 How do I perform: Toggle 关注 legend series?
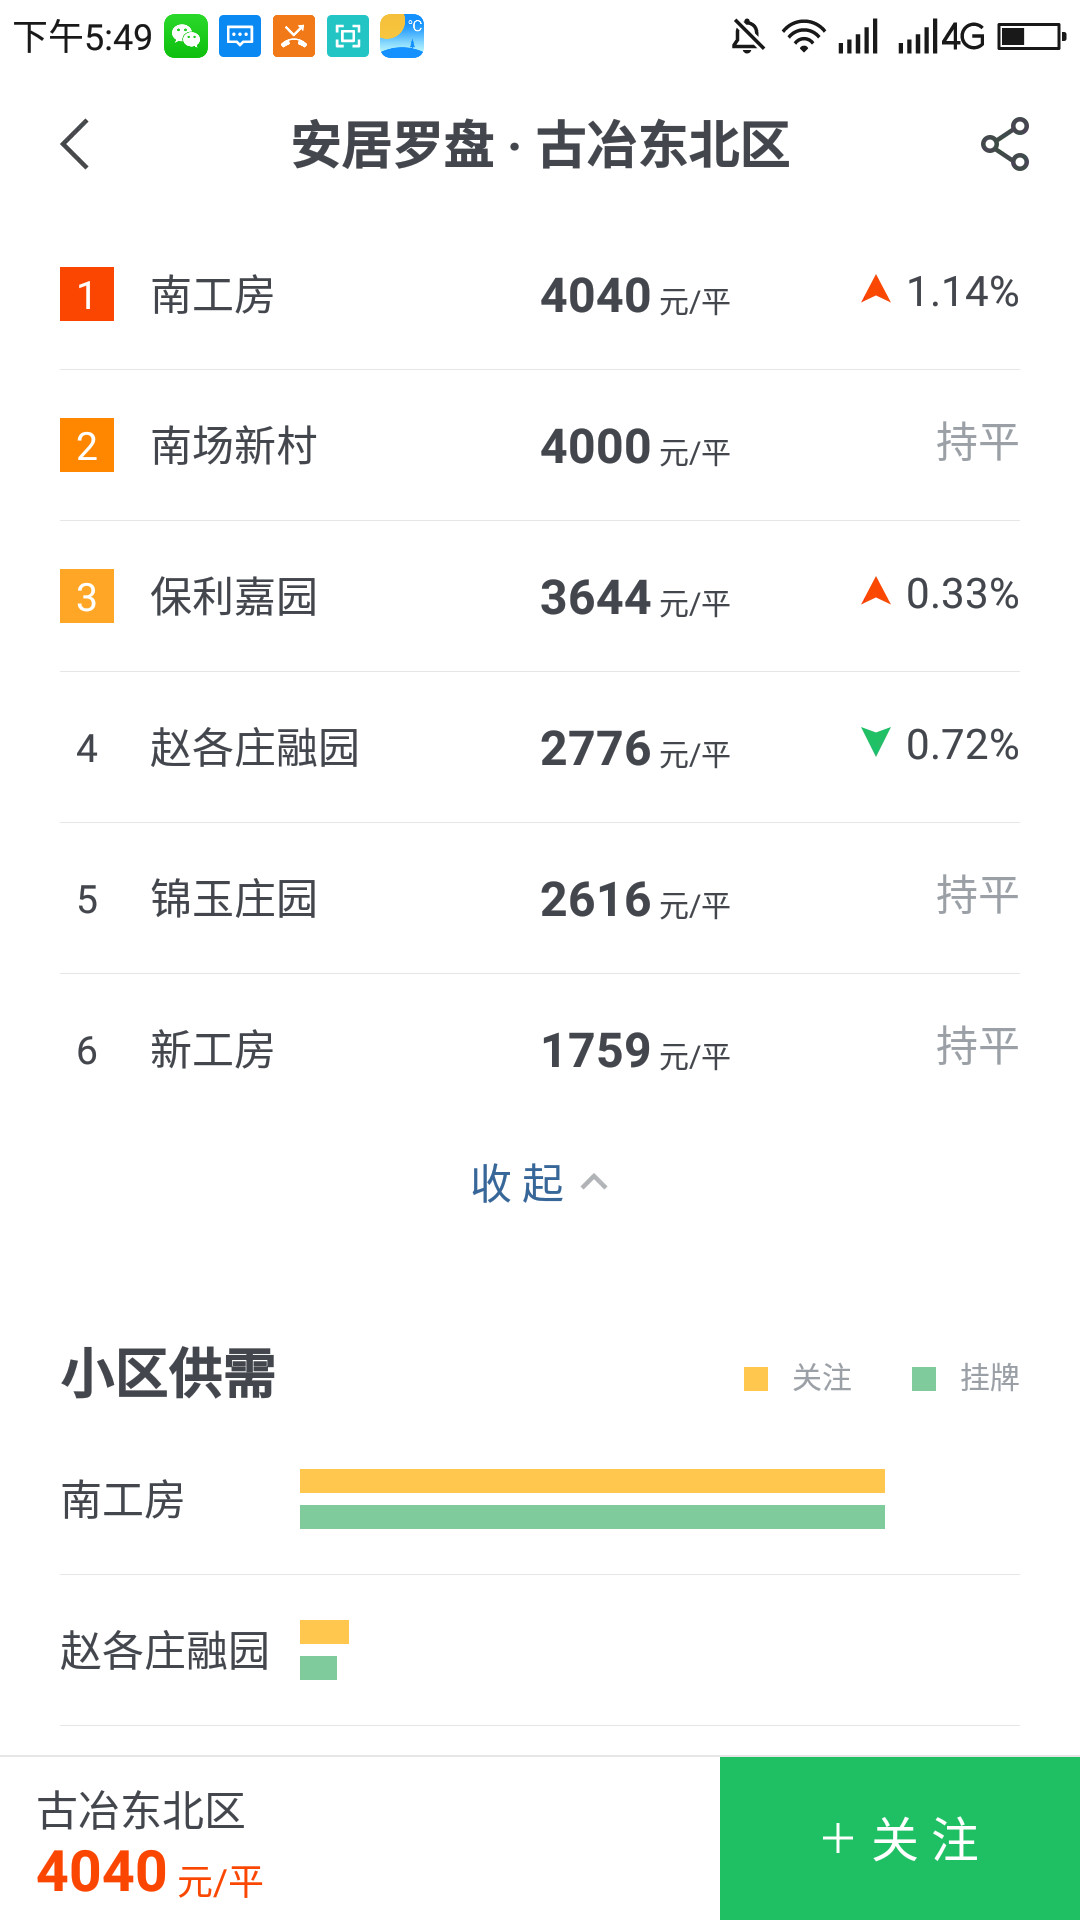click(798, 1379)
